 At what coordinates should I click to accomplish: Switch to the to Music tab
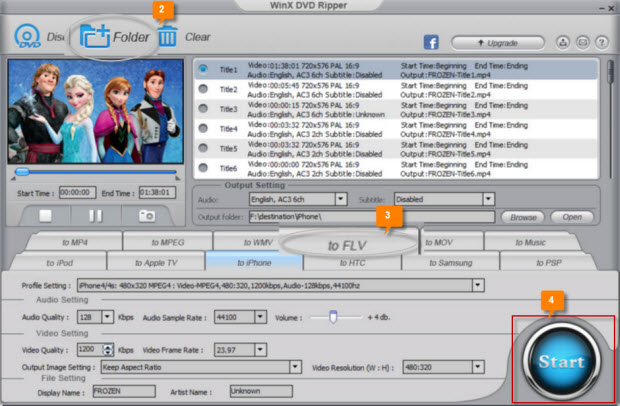coord(530,242)
